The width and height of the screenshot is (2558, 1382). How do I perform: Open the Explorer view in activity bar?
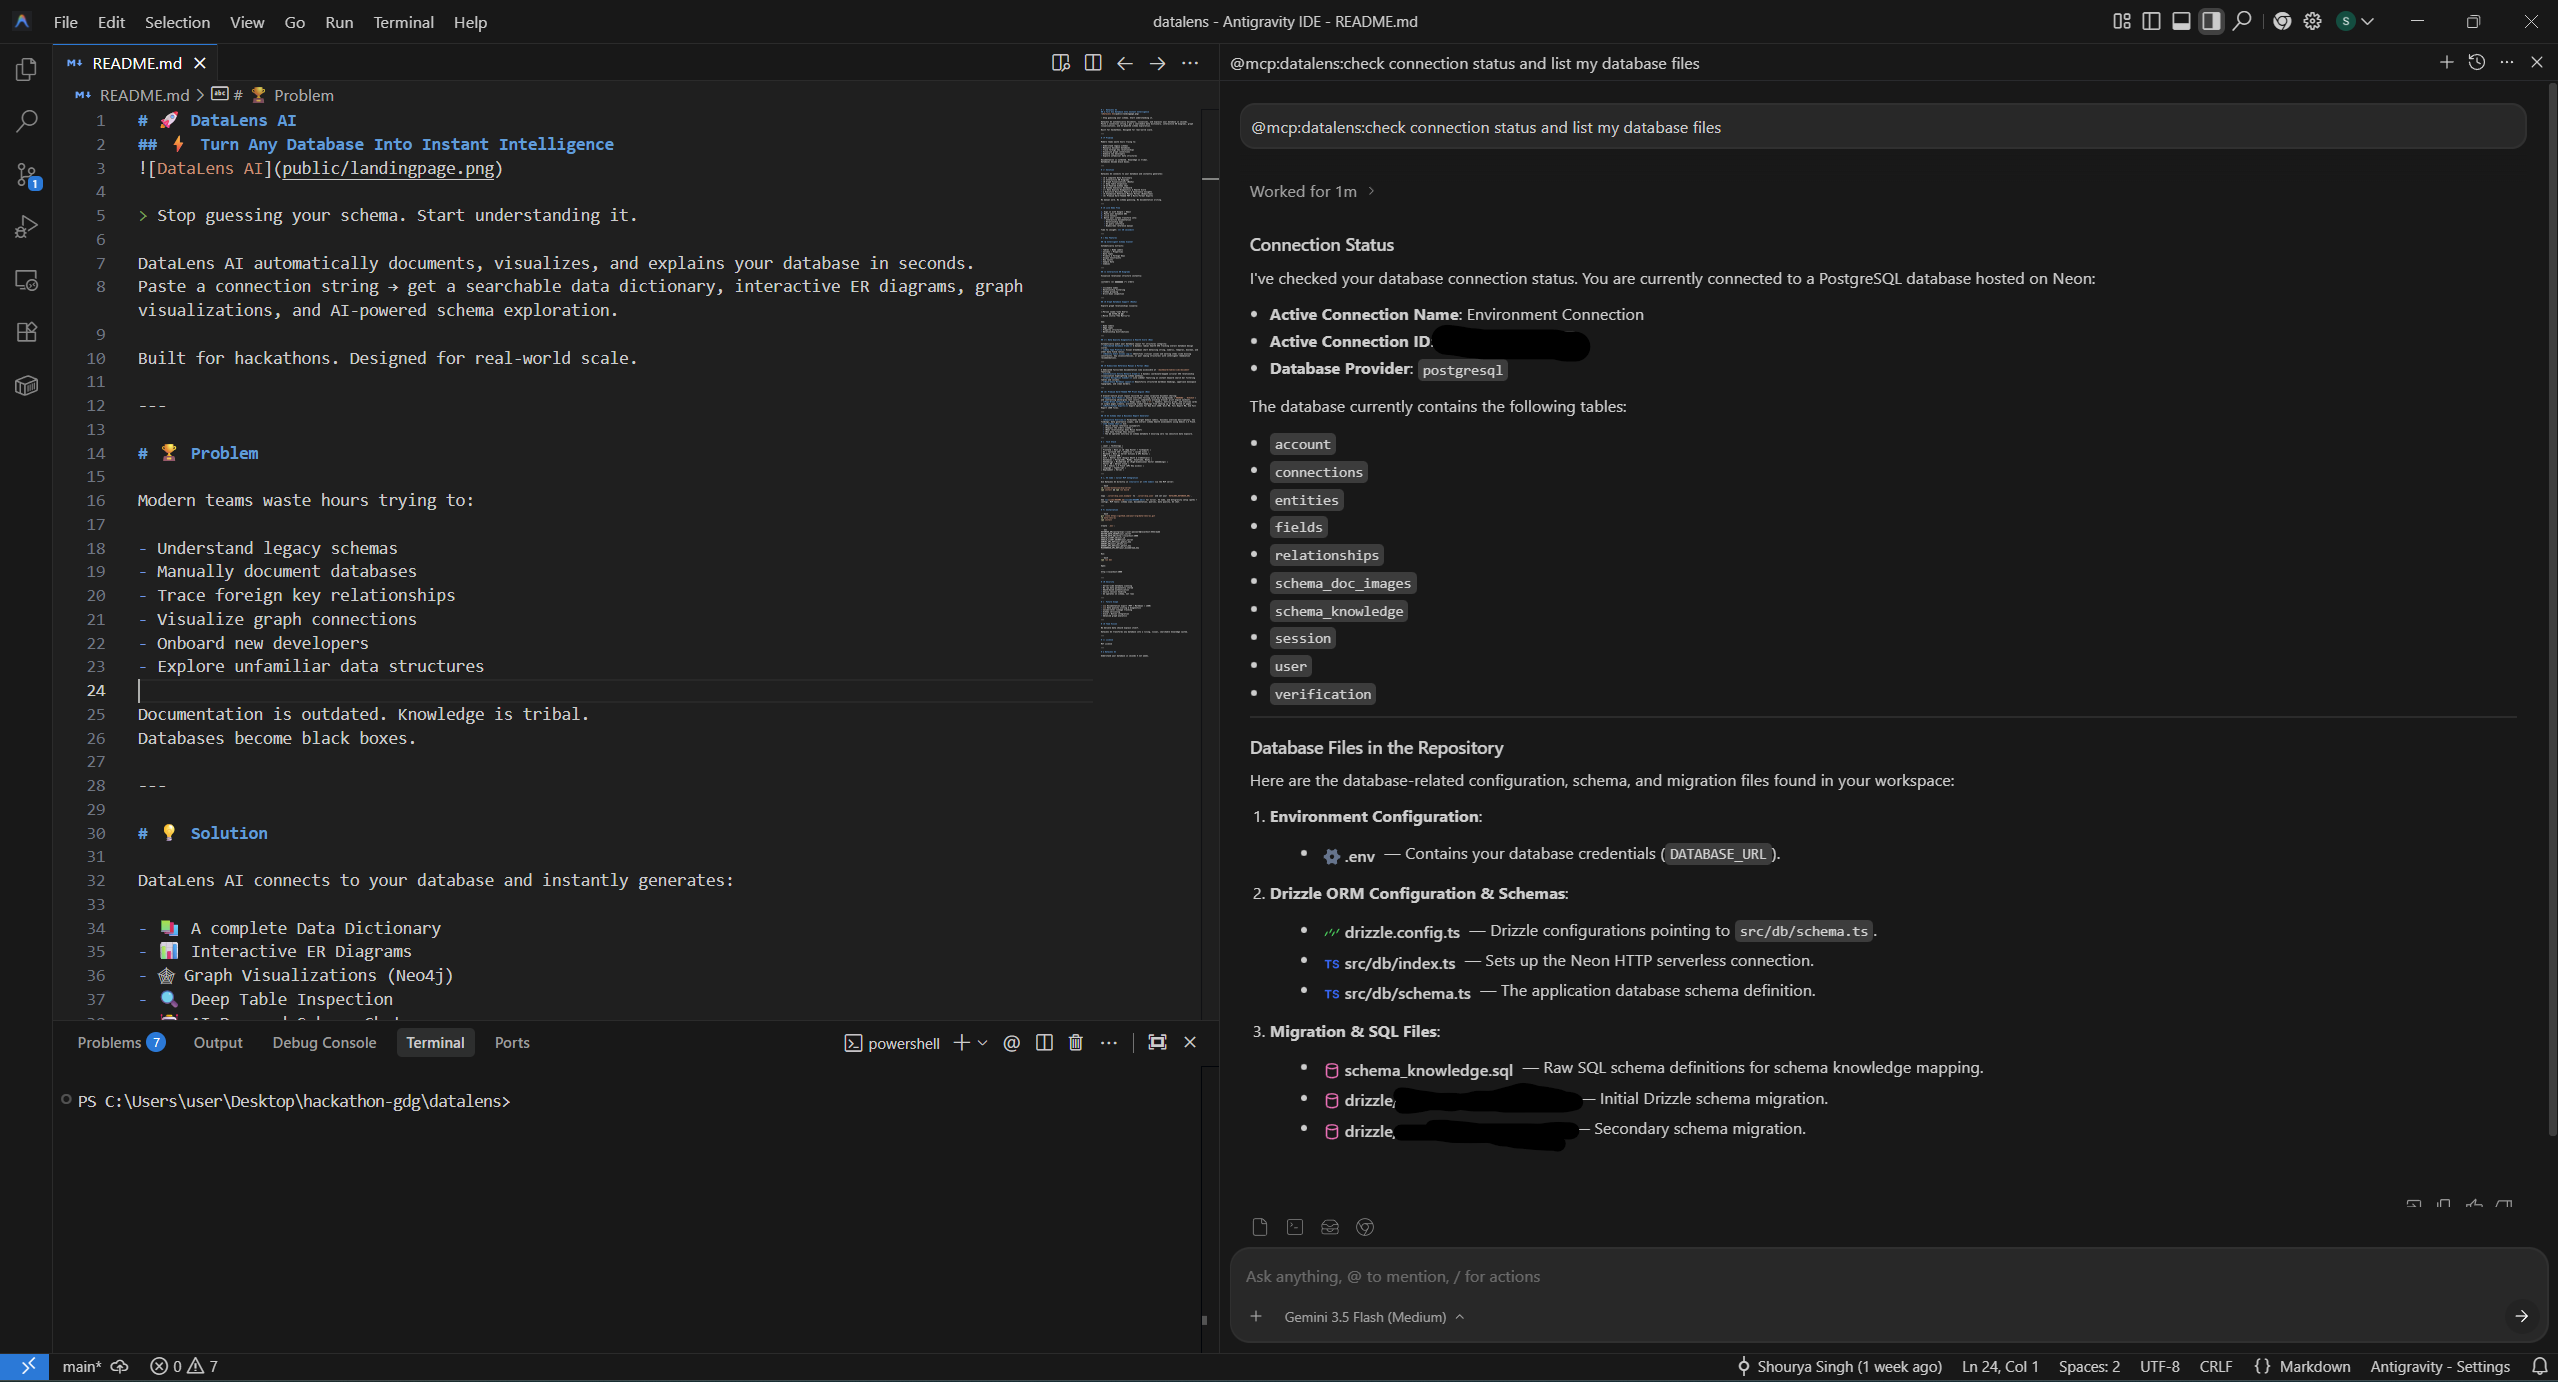pyautogui.click(x=27, y=69)
